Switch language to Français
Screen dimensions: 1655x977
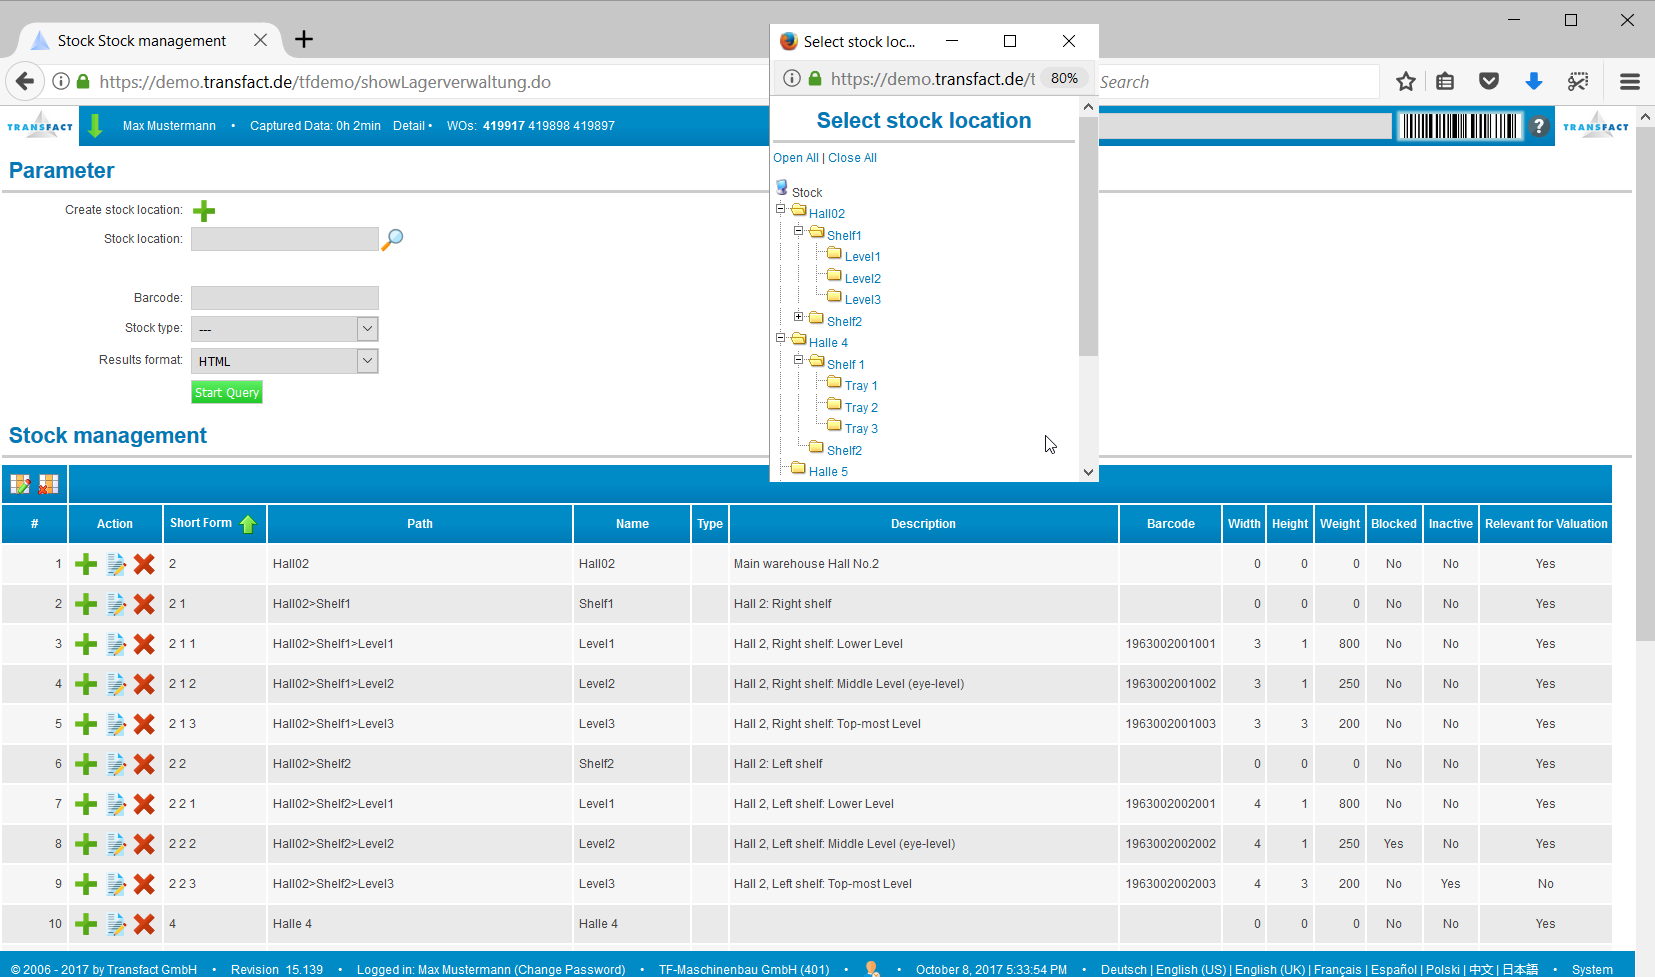pyautogui.click(x=1337, y=970)
